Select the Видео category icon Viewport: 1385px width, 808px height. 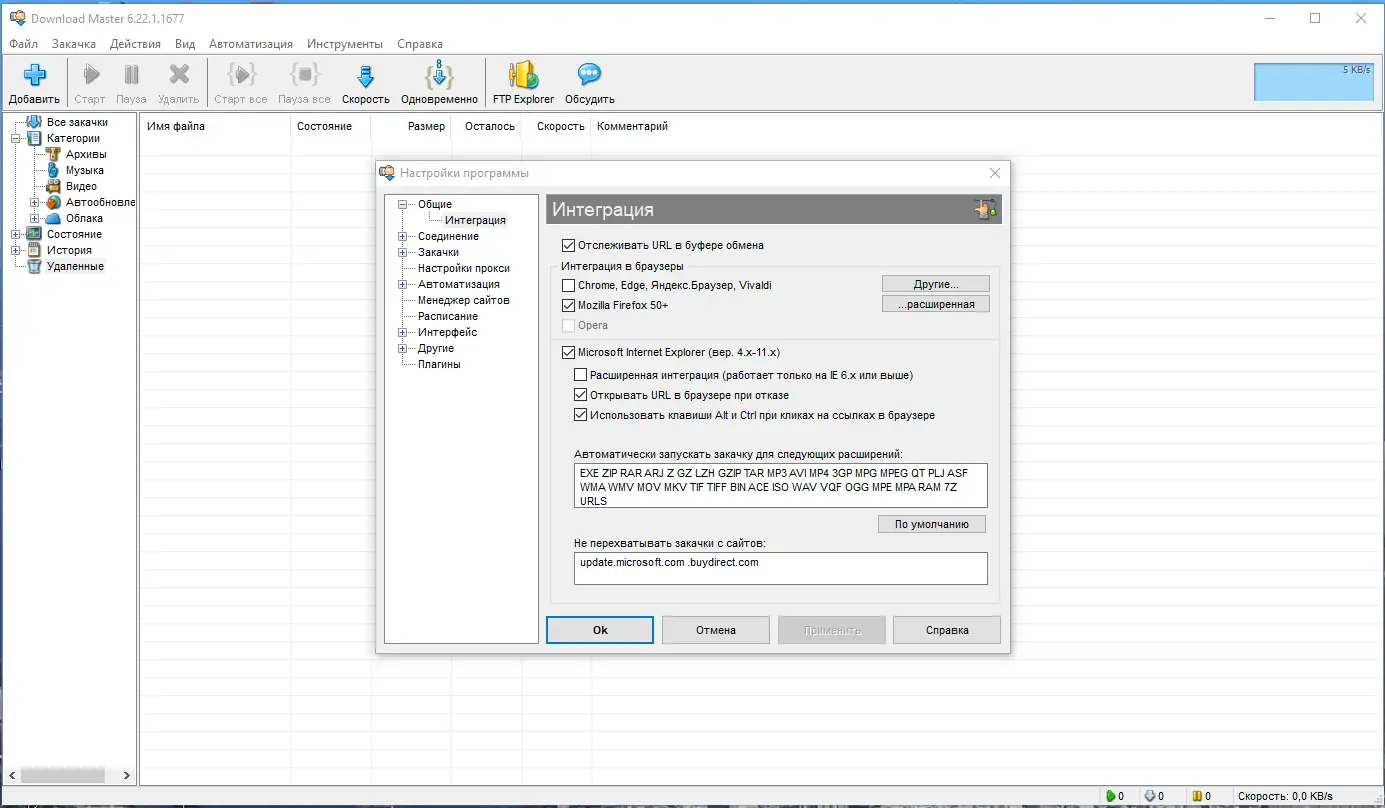(x=54, y=186)
